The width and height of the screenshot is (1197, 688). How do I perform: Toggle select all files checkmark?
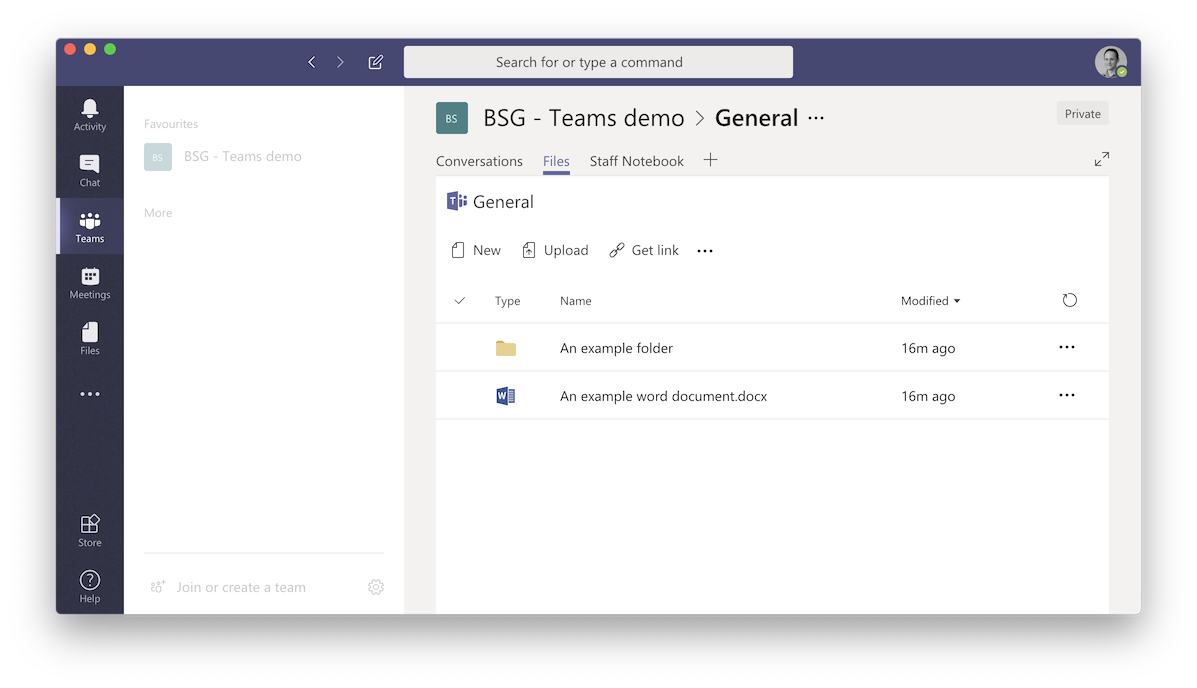click(x=460, y=301)
